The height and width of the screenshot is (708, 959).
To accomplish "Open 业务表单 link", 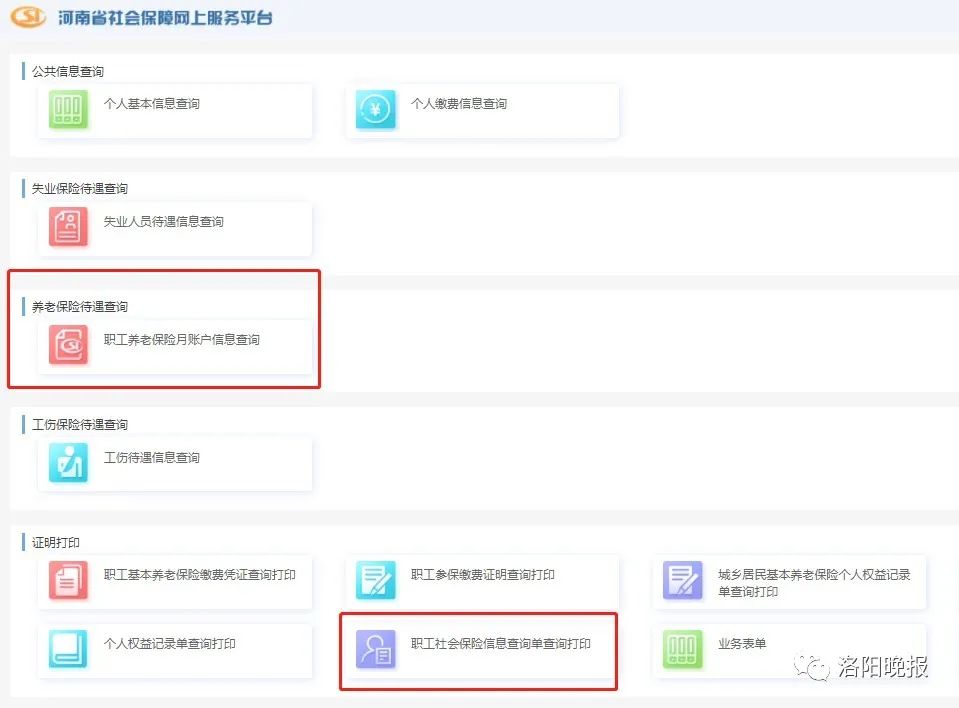I will point(742,644).
